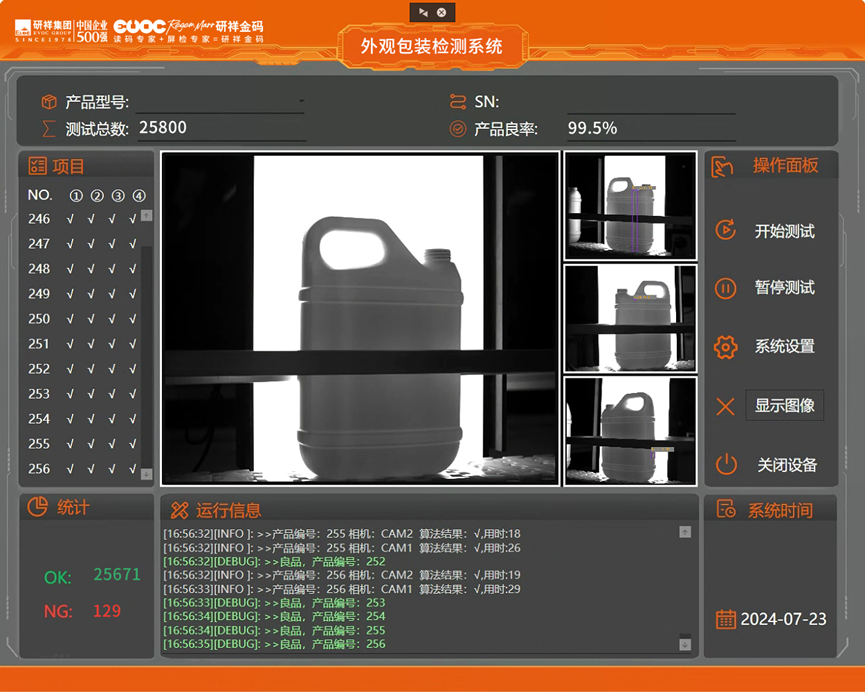Image resolution: width=865 pixels, height=692 pixels.
Task: Click the 运行信息 tools icon
Action: 179,510
